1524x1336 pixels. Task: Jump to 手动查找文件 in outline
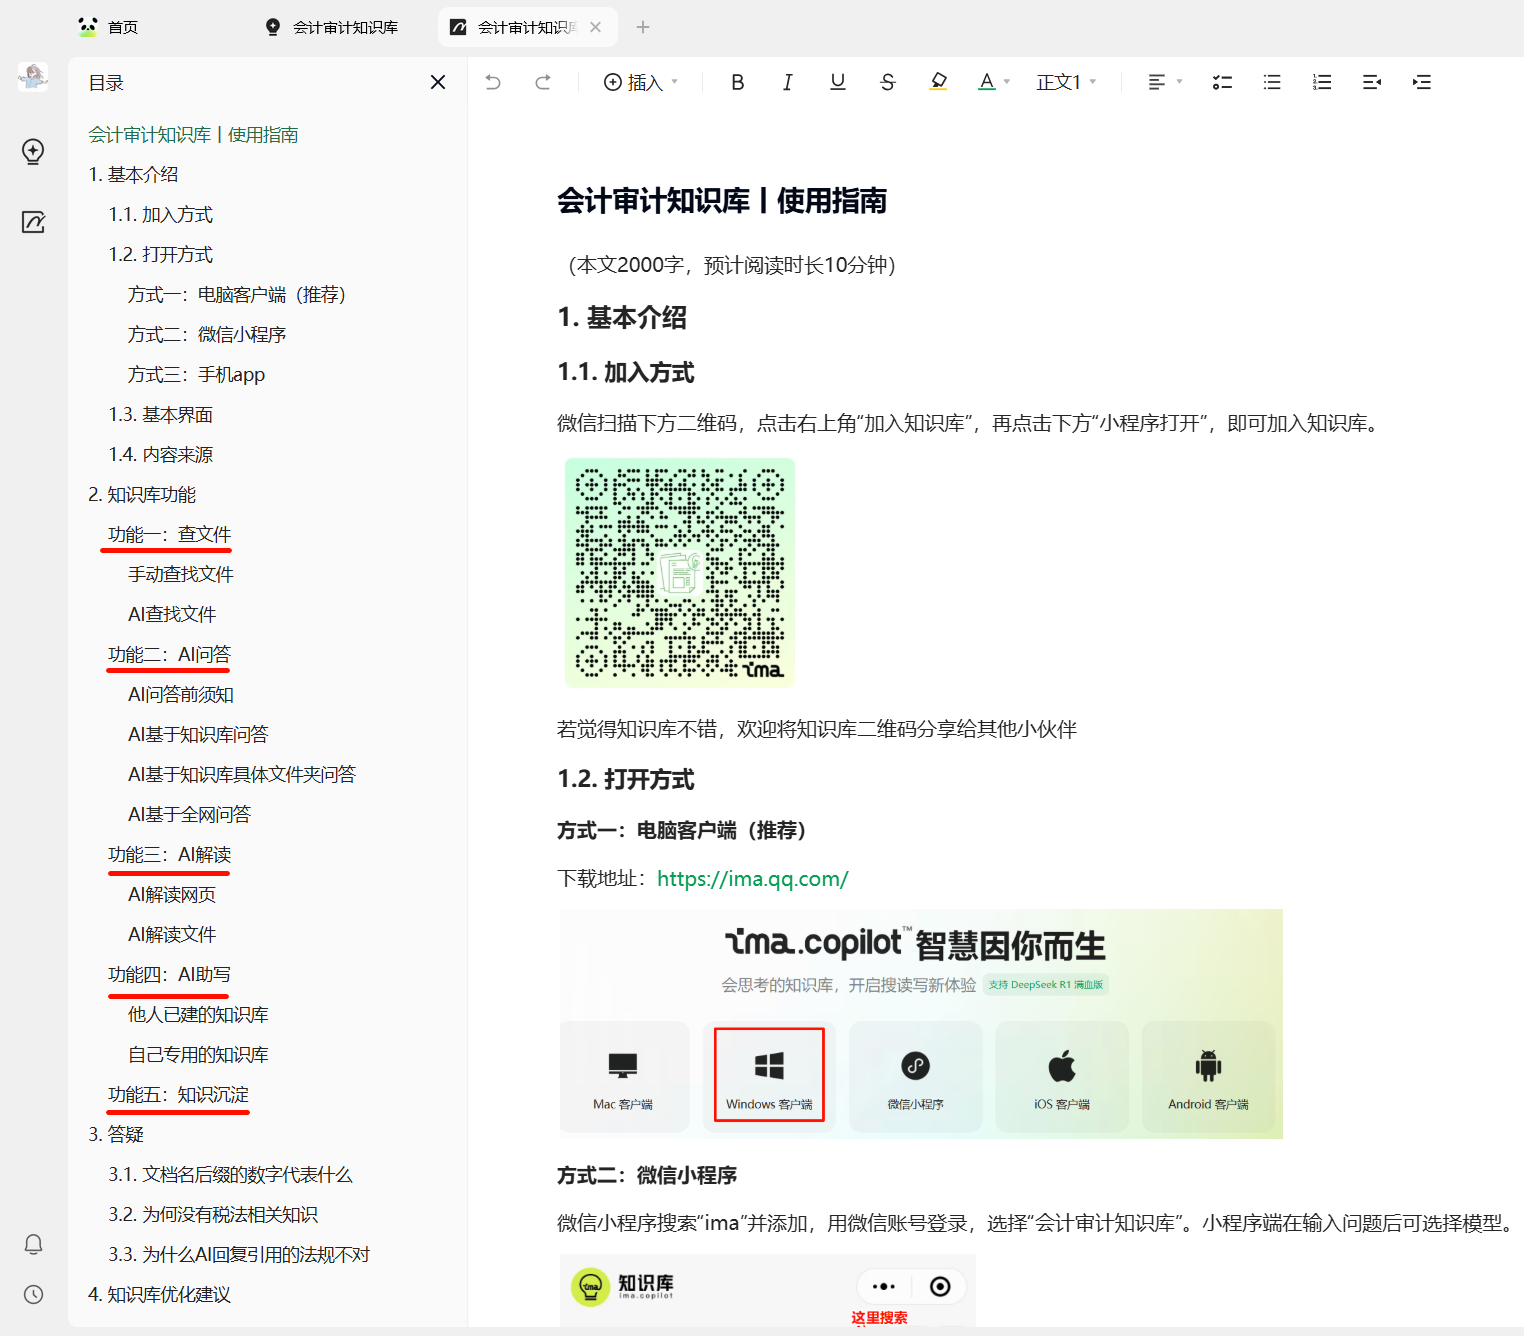pyautogui.click(x=180, y=575)
